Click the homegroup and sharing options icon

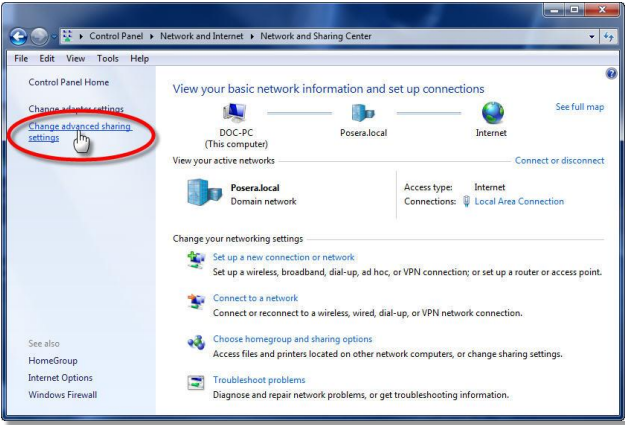tap(196, 343)
